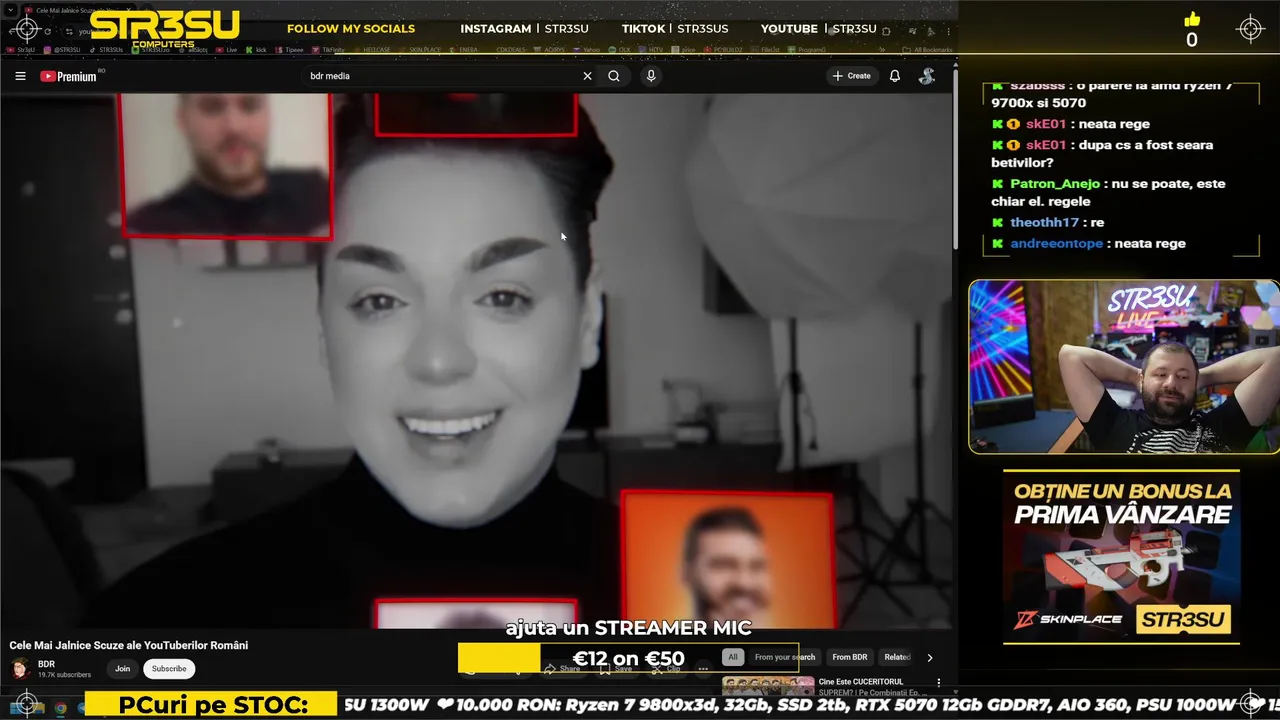The width and height of the screenshot is (1280, 720).
Task: Open the SKIN.PLACE bookmark
Action: 418,50
